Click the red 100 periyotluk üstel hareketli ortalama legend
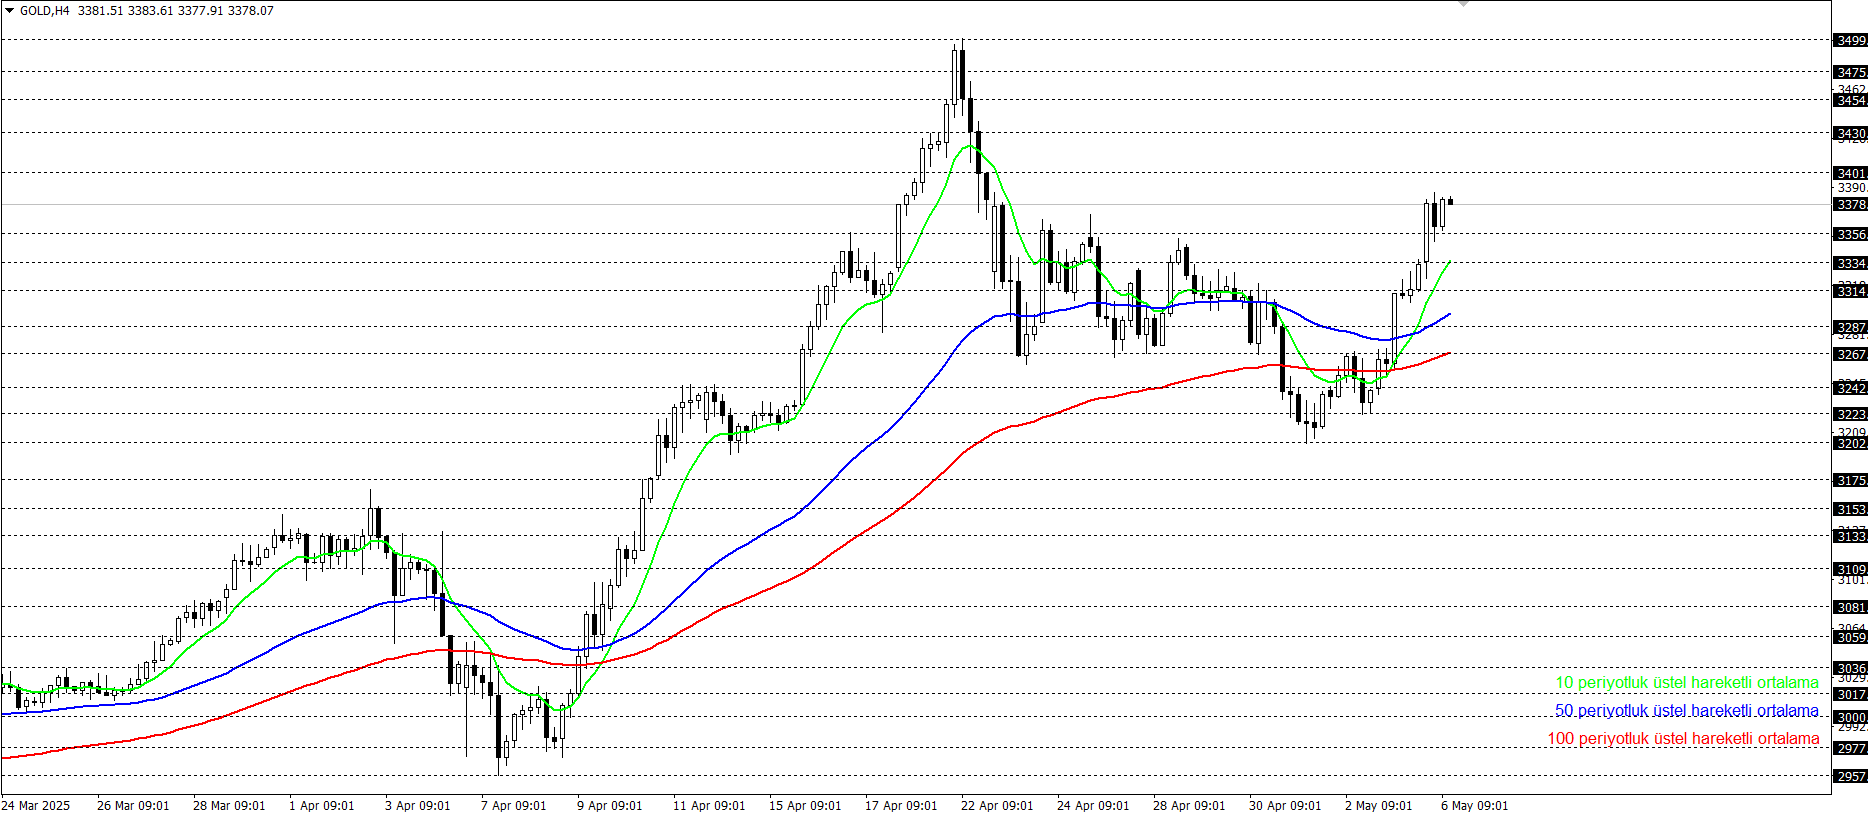The width and height of the screenshot is (1868, 818). tap(1684, 739)
